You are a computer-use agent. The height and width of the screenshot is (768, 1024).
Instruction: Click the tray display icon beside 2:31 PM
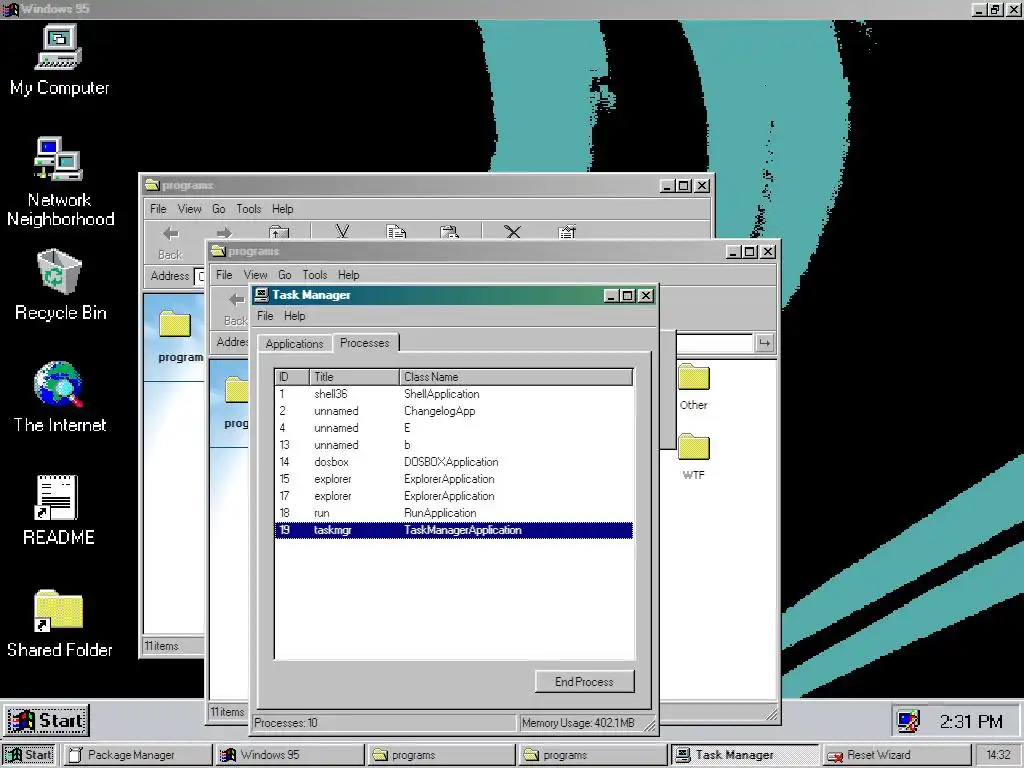pos(908,721)
